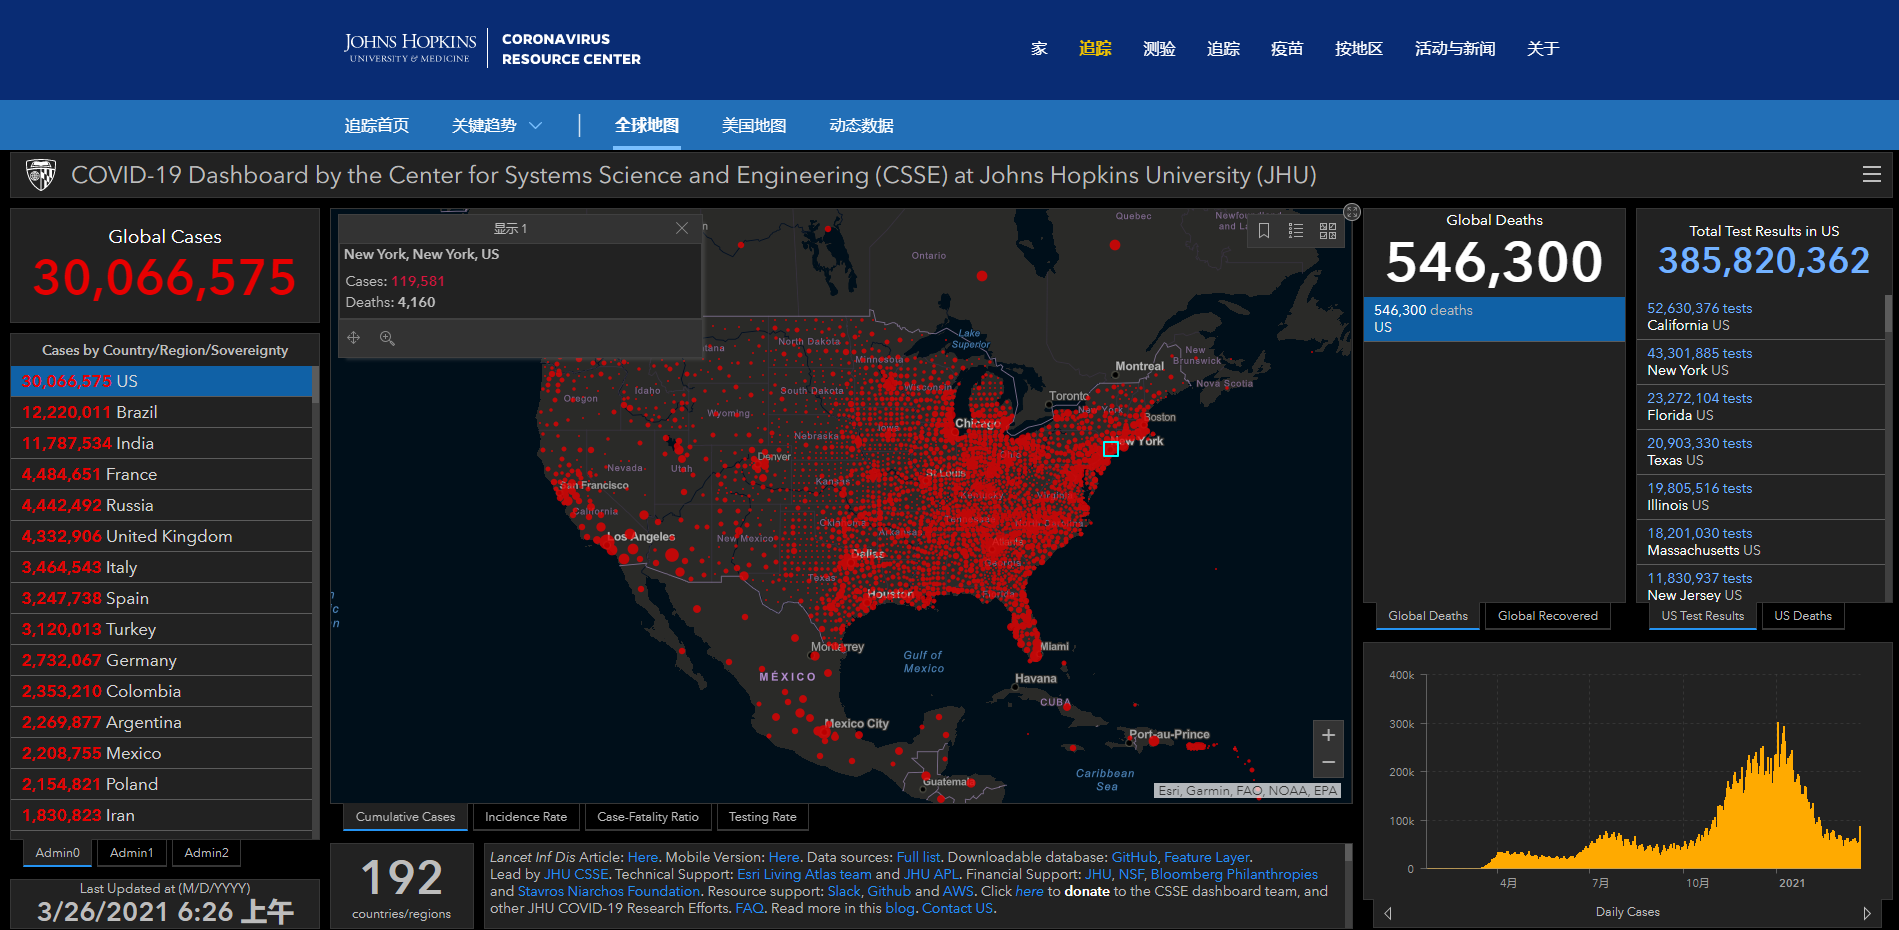Open the JHU CSSE link
1899x930 pixels.
(x=576, y=874)
